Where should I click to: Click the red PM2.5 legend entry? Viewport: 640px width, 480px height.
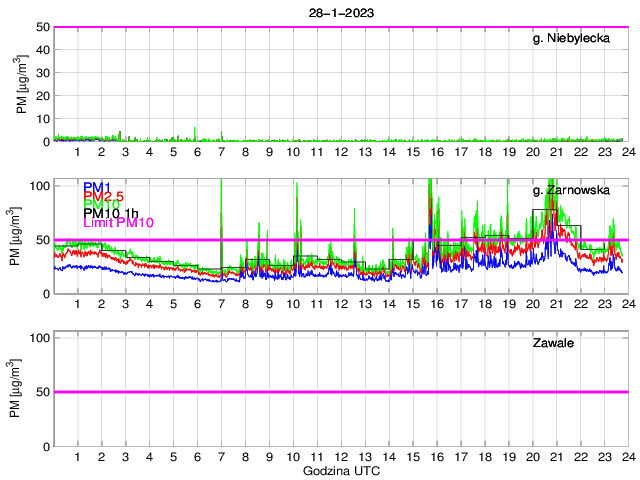(103, 196)
